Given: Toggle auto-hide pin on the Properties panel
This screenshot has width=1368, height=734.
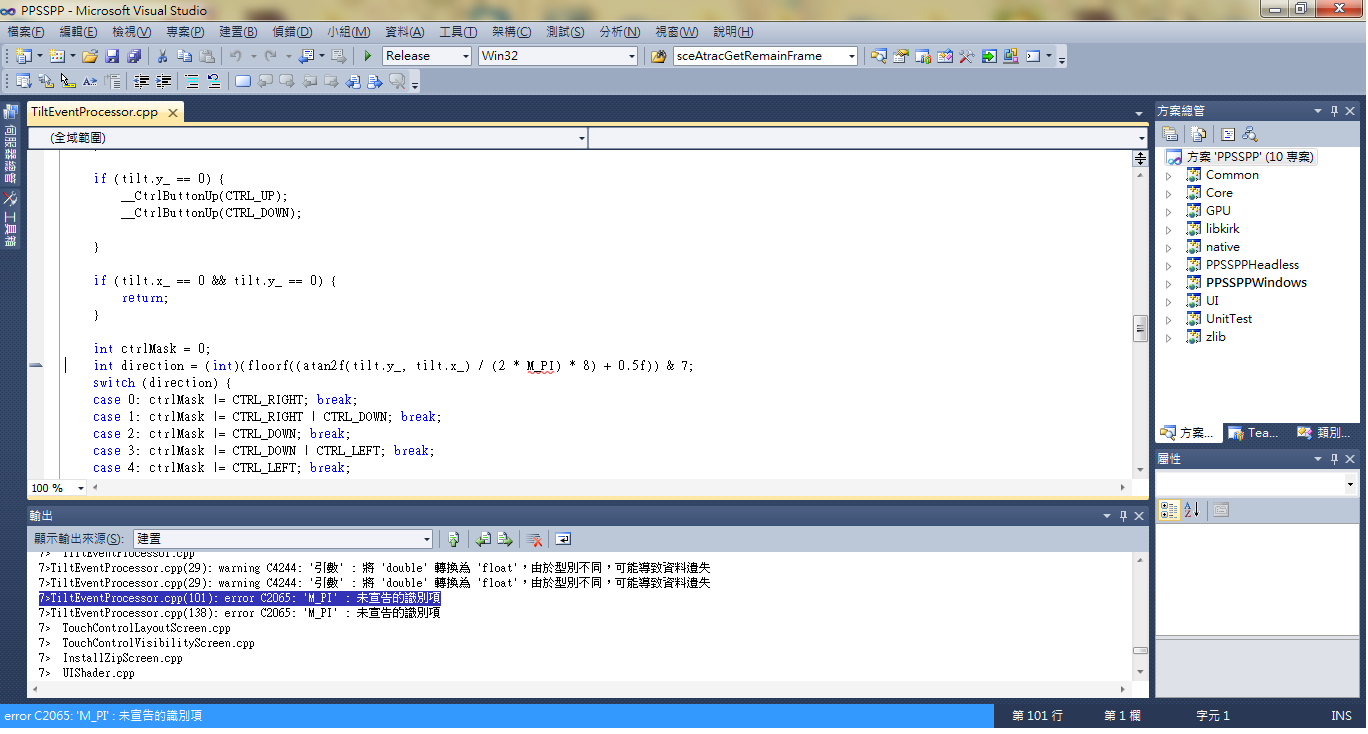Looking at the screenshot, I should click(1334, 458).
